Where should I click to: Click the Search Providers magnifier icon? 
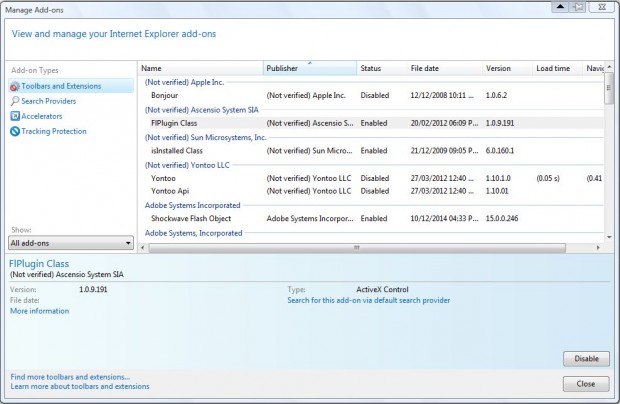tap(15, 101)
